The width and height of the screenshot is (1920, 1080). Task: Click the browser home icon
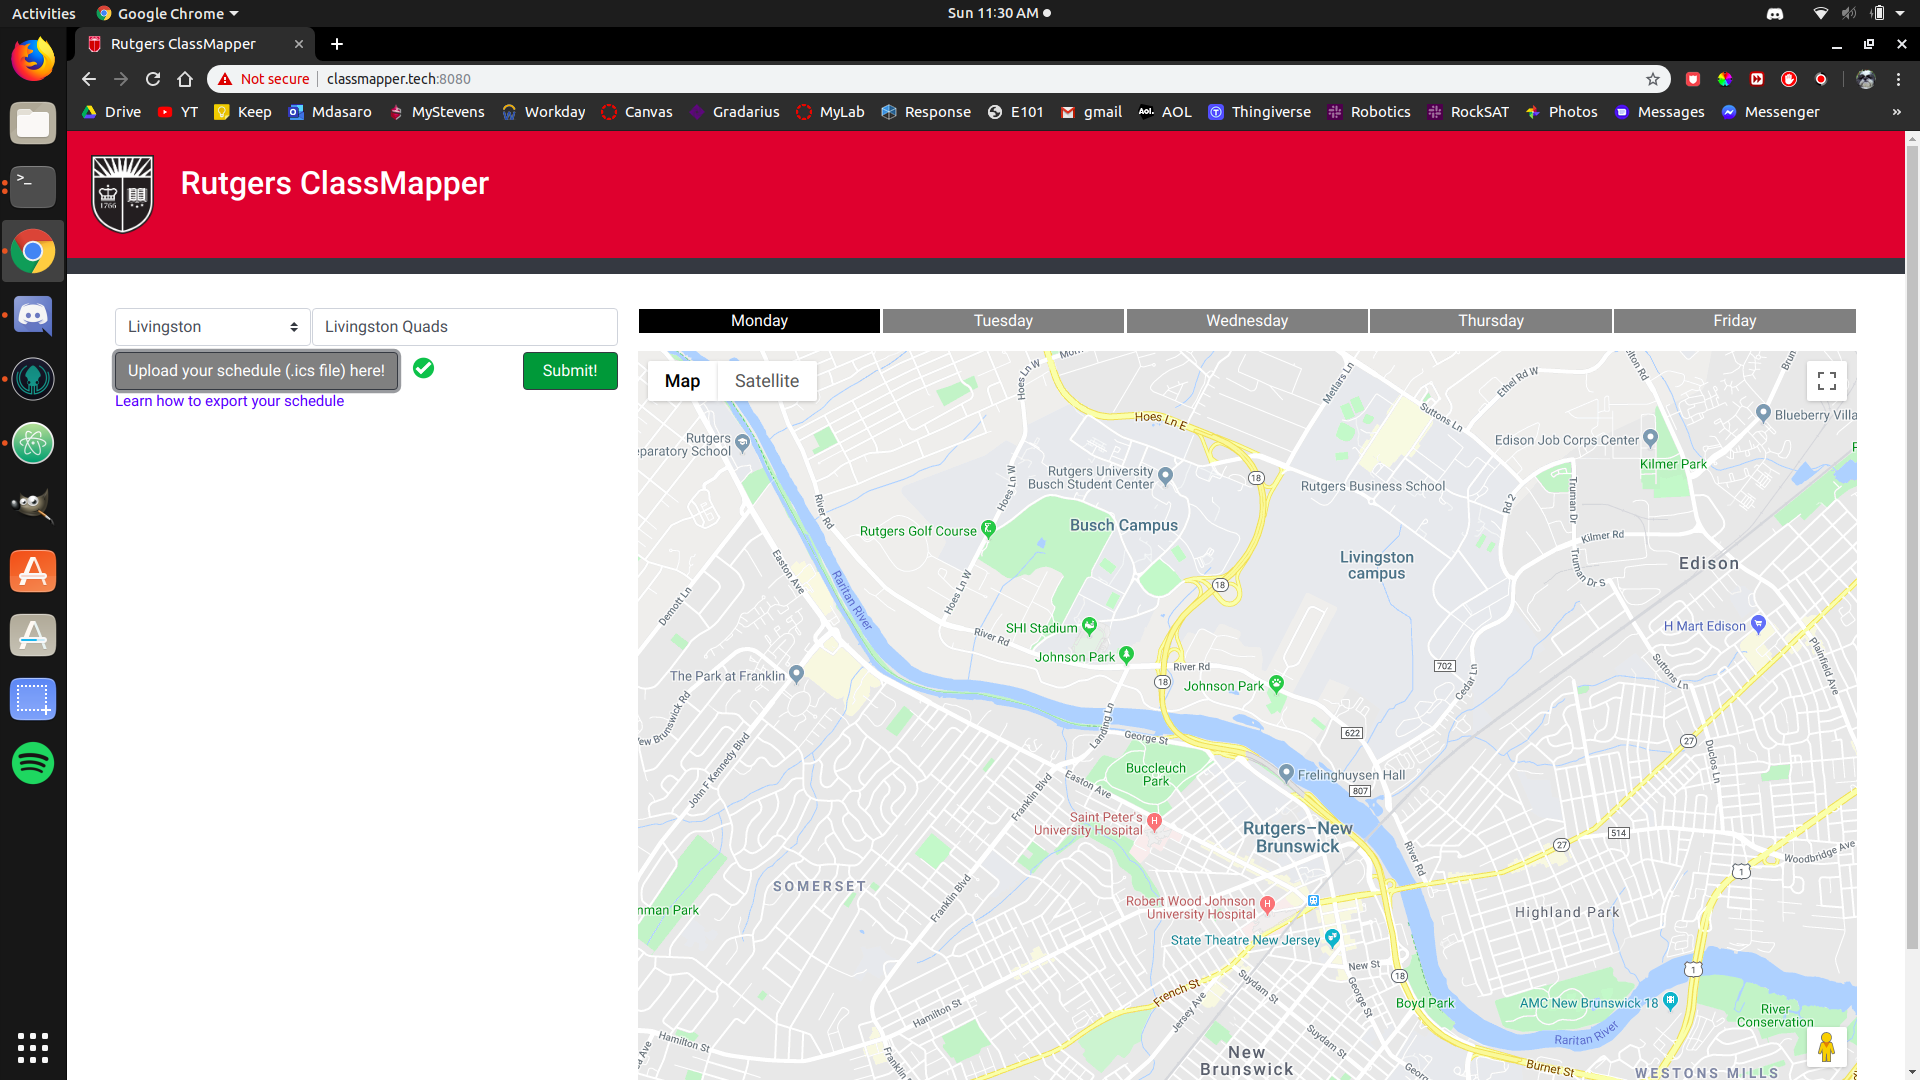coord(185,79)
